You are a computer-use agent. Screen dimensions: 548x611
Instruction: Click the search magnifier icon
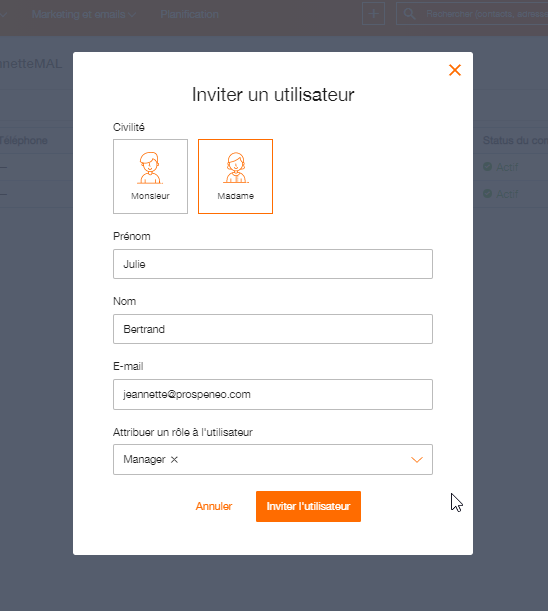[409, 14]
